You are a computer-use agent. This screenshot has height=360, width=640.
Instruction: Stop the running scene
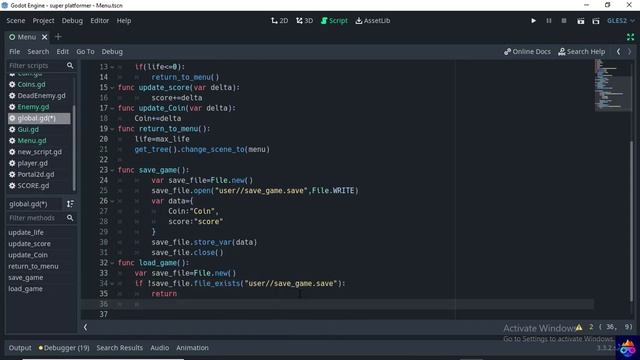tap(564, 20)
